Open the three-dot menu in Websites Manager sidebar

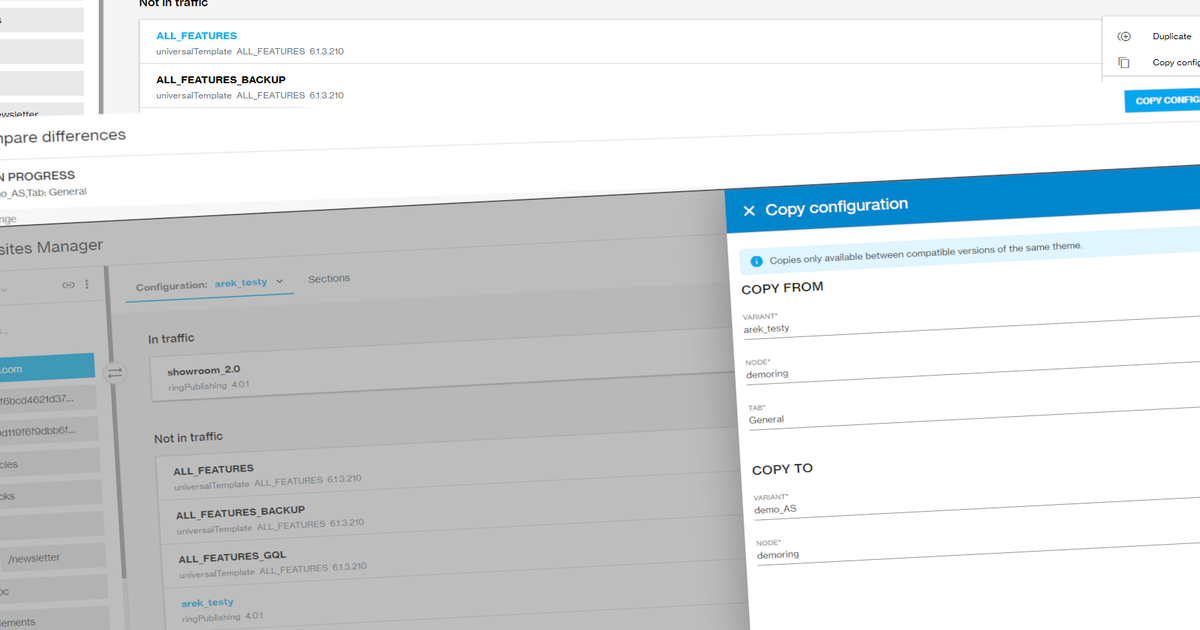coord(87,285)
